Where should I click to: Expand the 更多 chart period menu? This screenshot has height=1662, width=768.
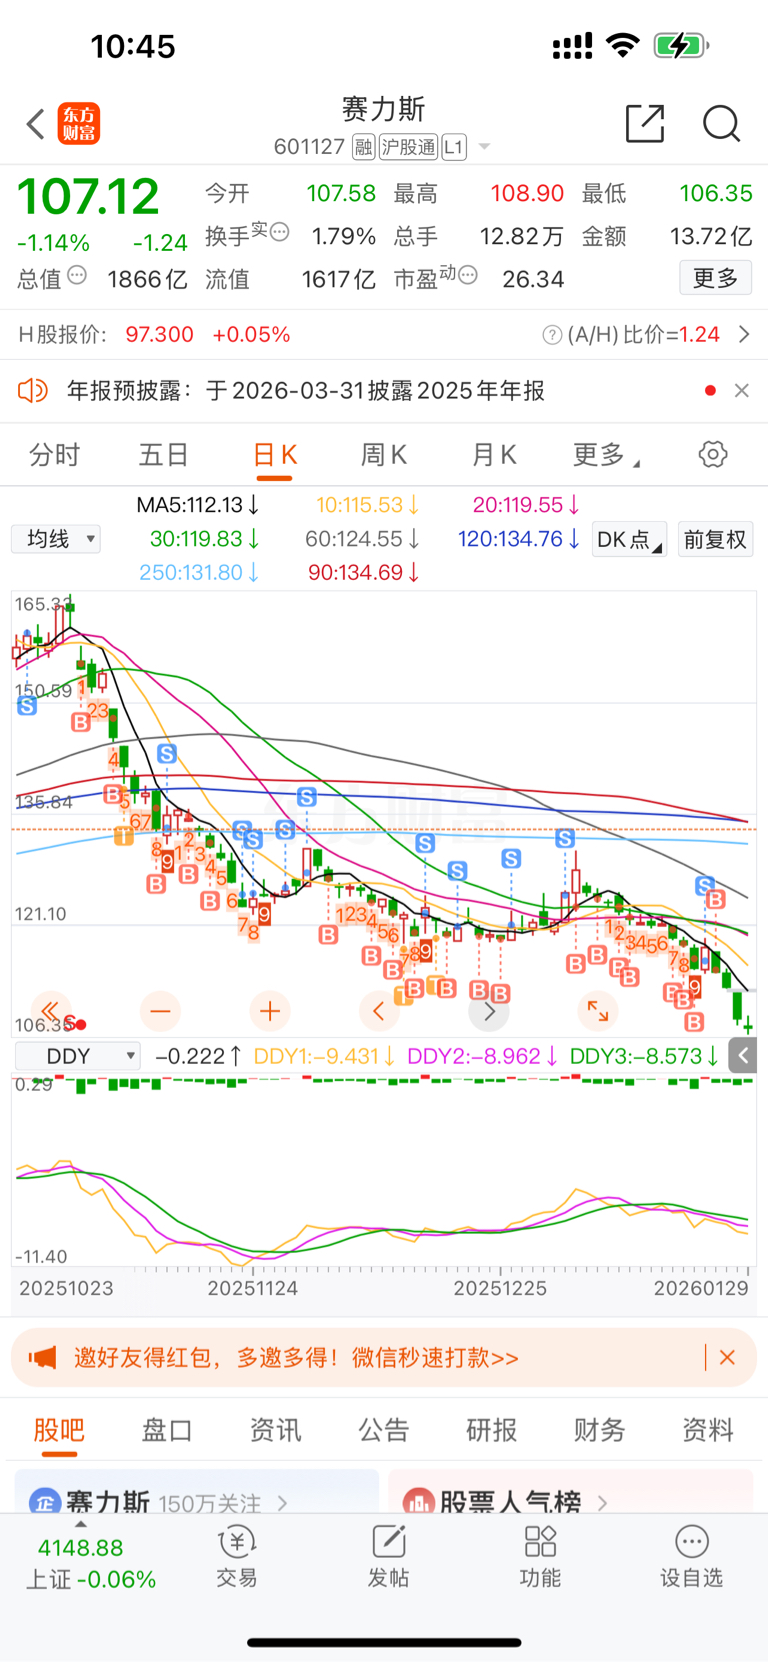tap(606, 455)
